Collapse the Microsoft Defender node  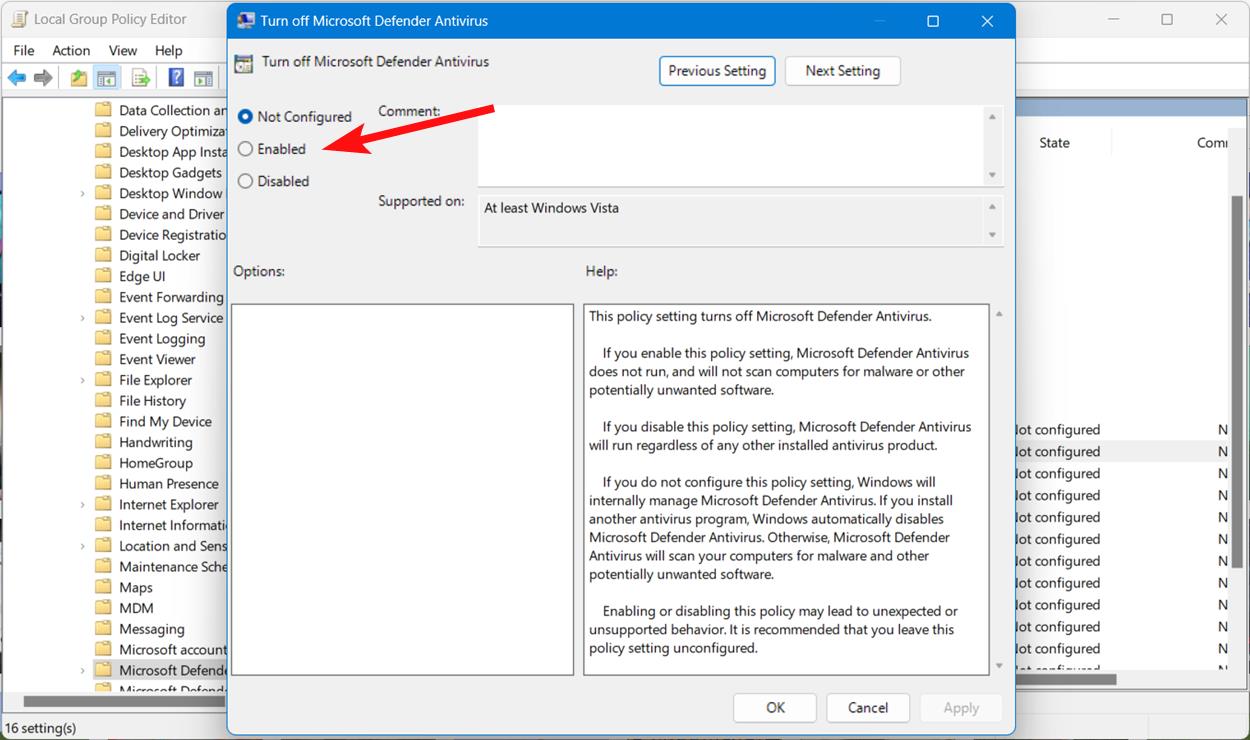82,670
